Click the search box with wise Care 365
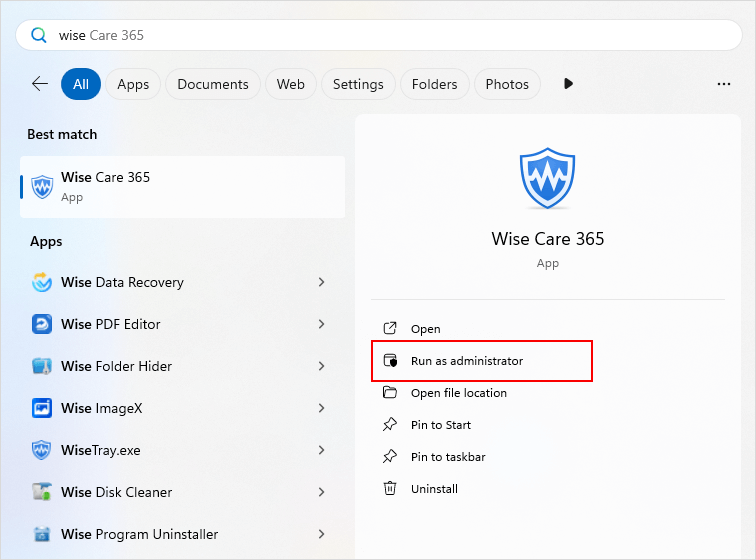 click(x=378, y=35)
